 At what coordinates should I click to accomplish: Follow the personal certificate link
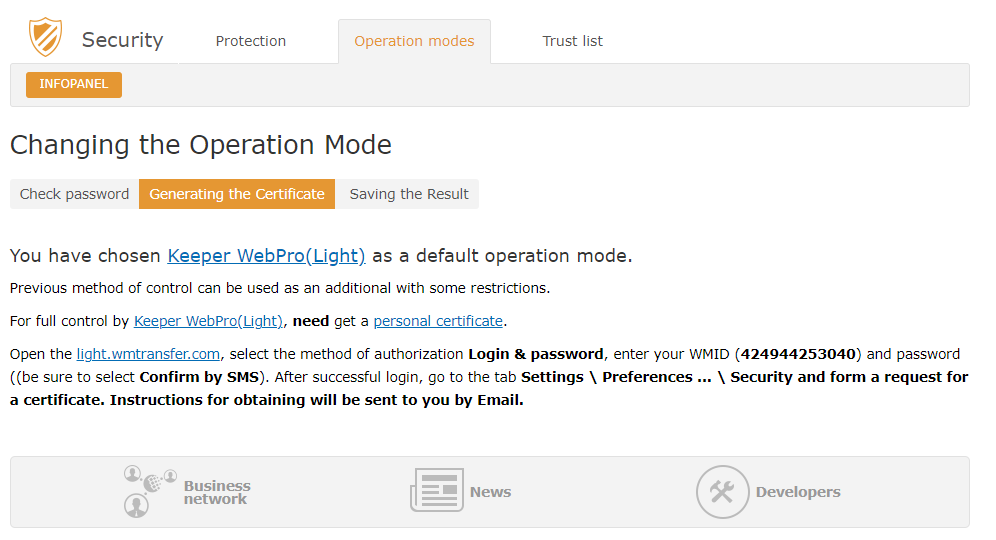pyautogui.click(x=438, y=321)
